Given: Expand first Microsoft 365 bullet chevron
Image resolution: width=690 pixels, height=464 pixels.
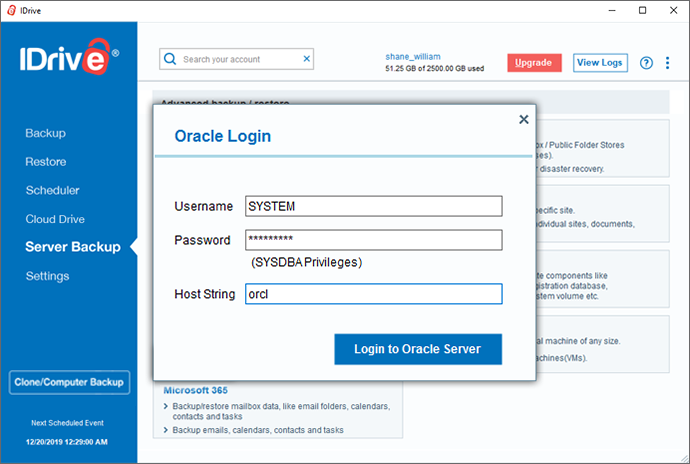Looking at the screenshot, I should (166, 406).
